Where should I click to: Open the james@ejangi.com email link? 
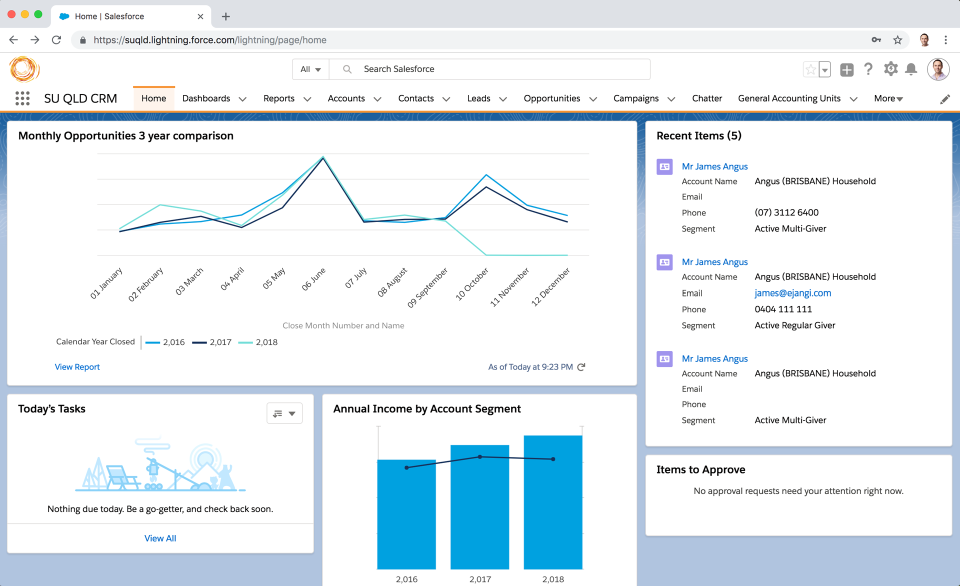[792, 293]
